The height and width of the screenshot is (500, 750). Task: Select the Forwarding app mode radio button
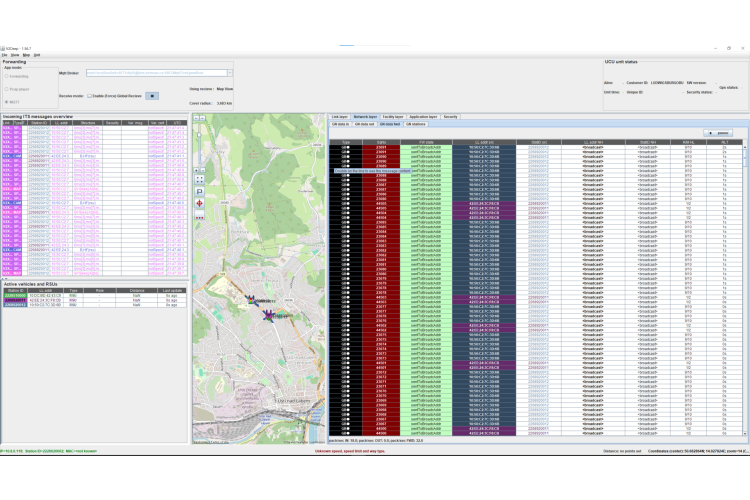click(7, 76)
